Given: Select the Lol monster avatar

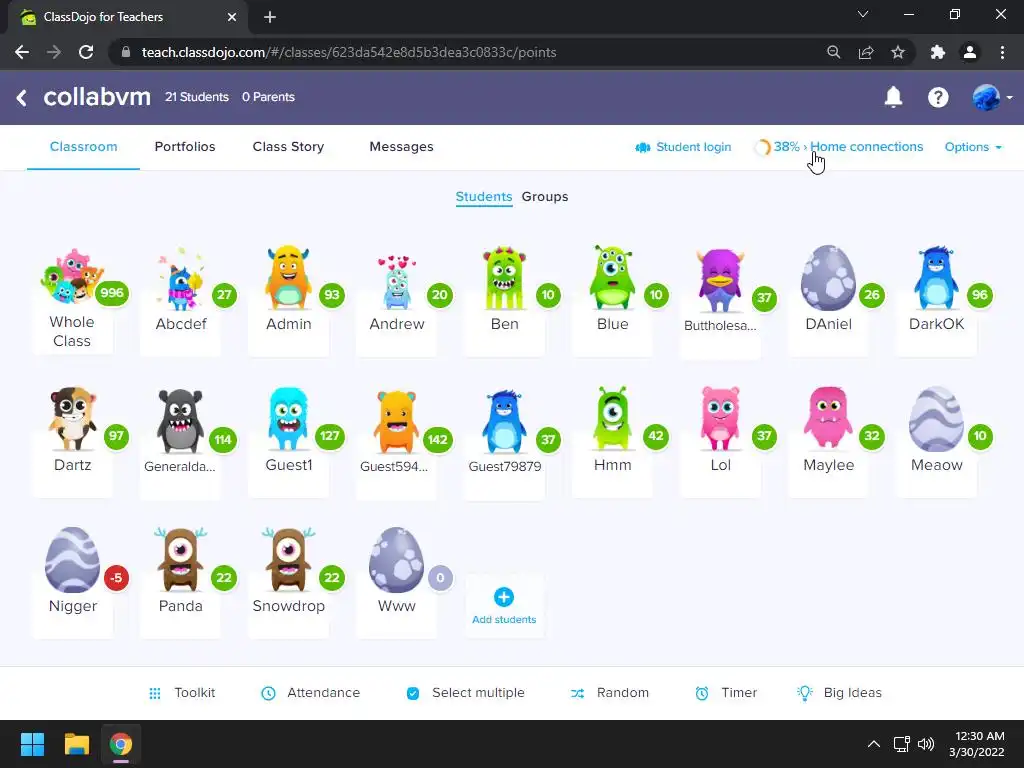Looking at the screenshot, I should coord(720,419).
